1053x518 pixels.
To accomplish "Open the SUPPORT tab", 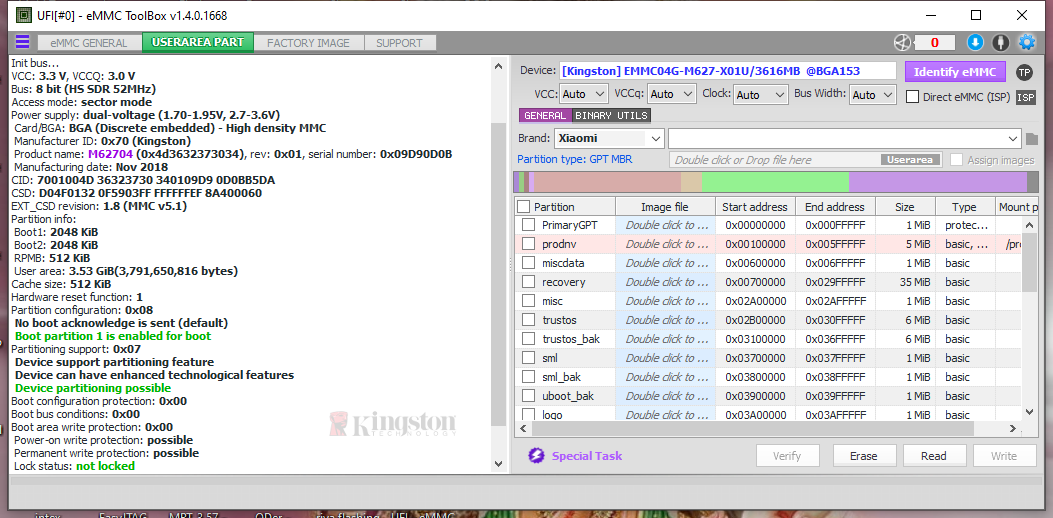I will [400, 43].
